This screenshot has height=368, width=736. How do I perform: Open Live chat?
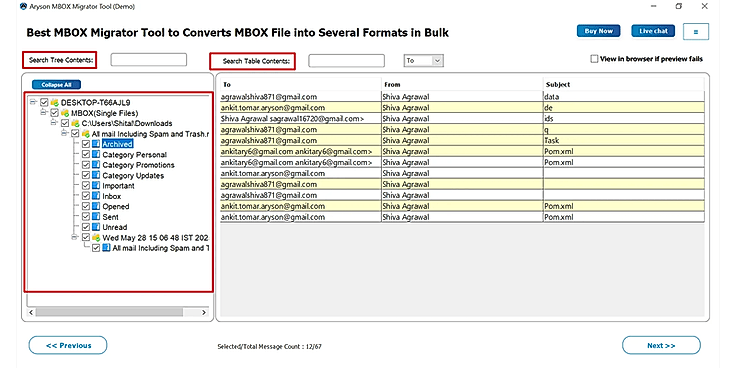653,31
